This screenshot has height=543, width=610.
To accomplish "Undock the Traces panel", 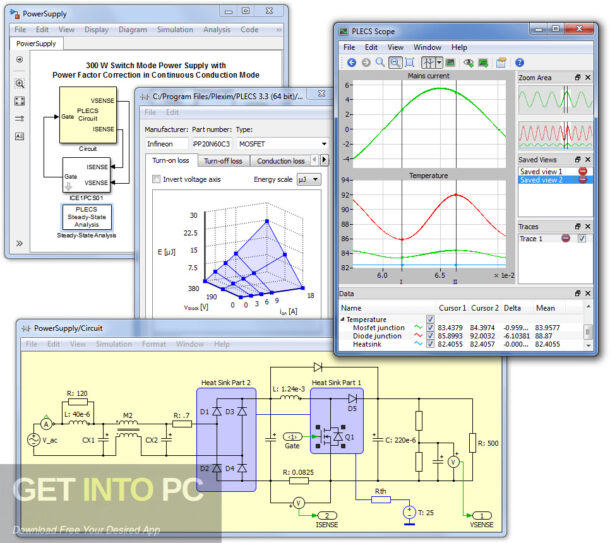I will [x=578, y=226].
